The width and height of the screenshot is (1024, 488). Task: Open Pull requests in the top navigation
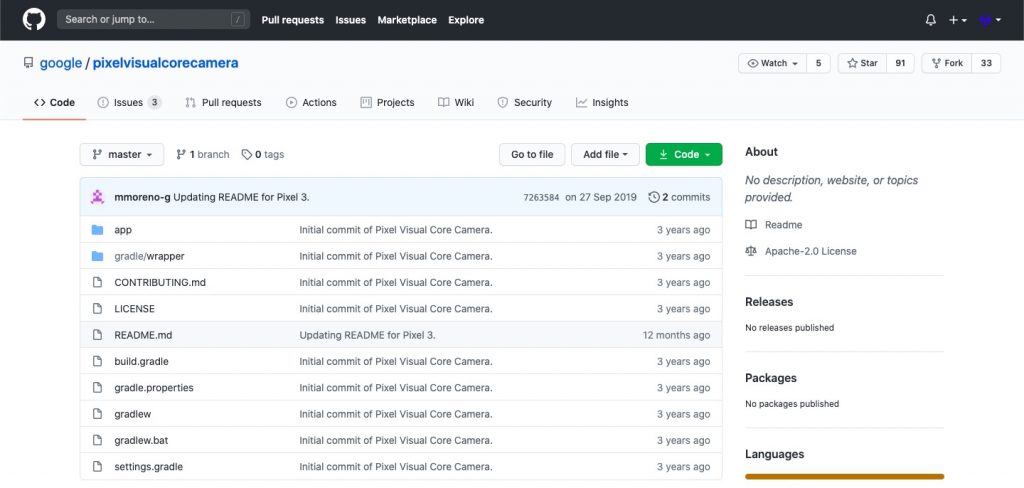pyautogui.click(x=293, y=20)
